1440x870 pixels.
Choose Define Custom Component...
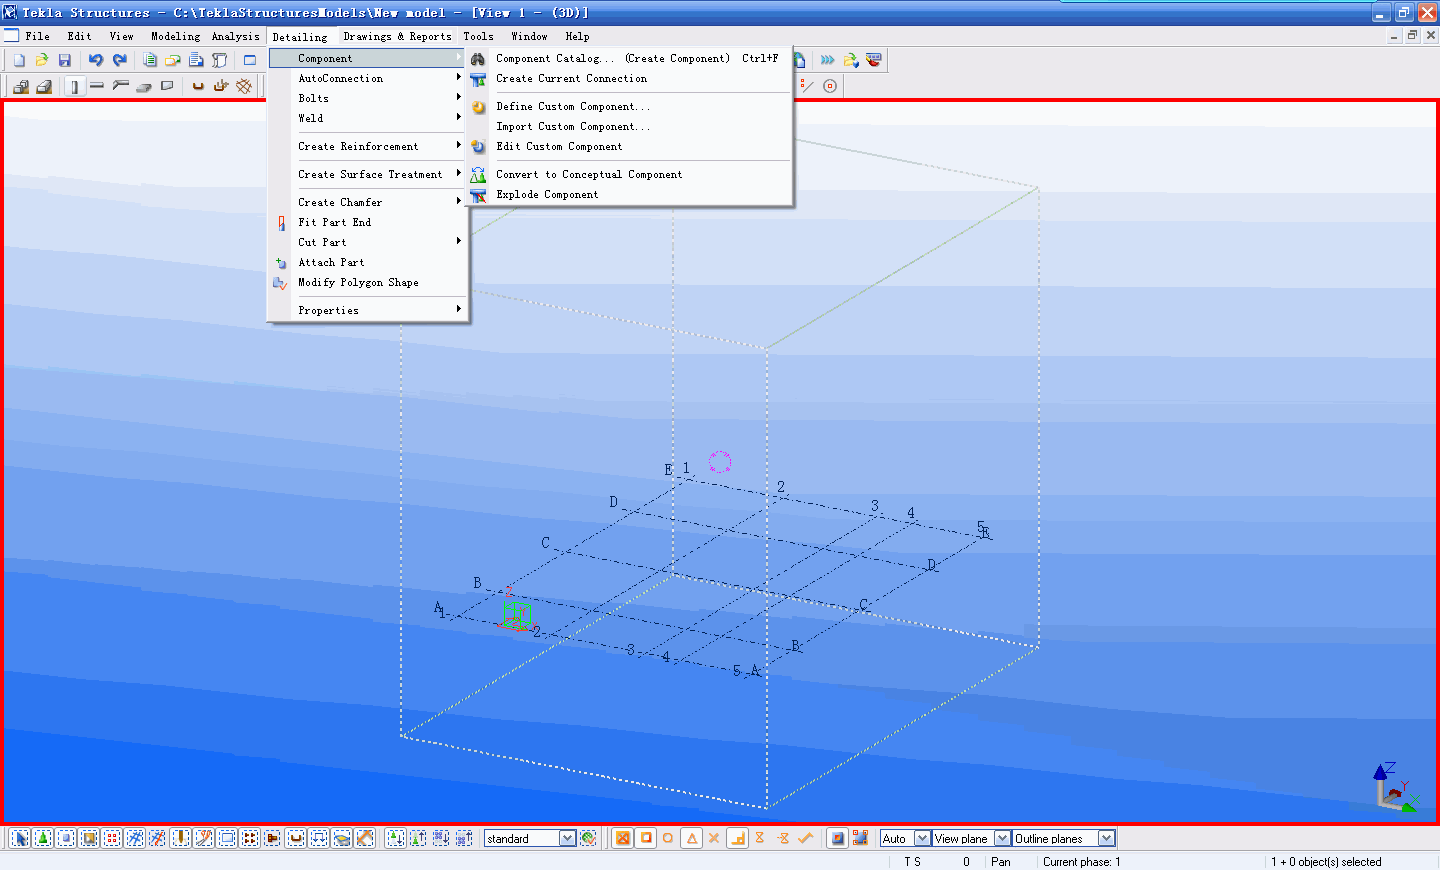[631, 106]
